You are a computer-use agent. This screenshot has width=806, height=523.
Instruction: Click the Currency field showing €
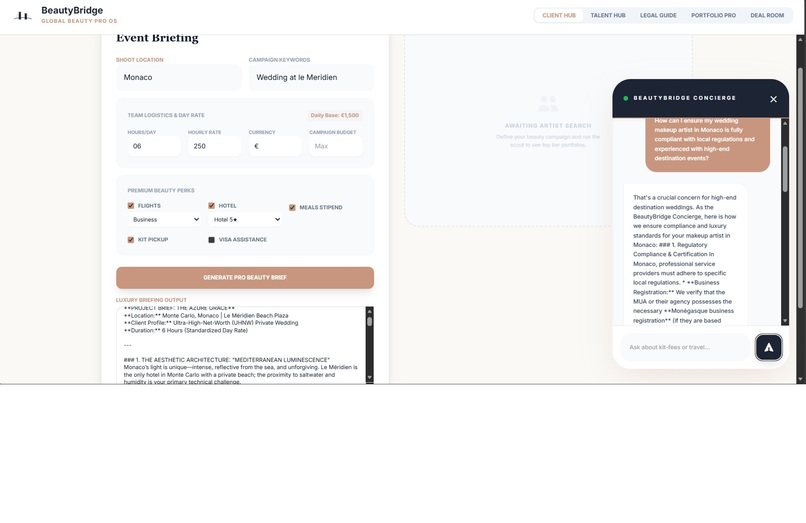point(275,146)
